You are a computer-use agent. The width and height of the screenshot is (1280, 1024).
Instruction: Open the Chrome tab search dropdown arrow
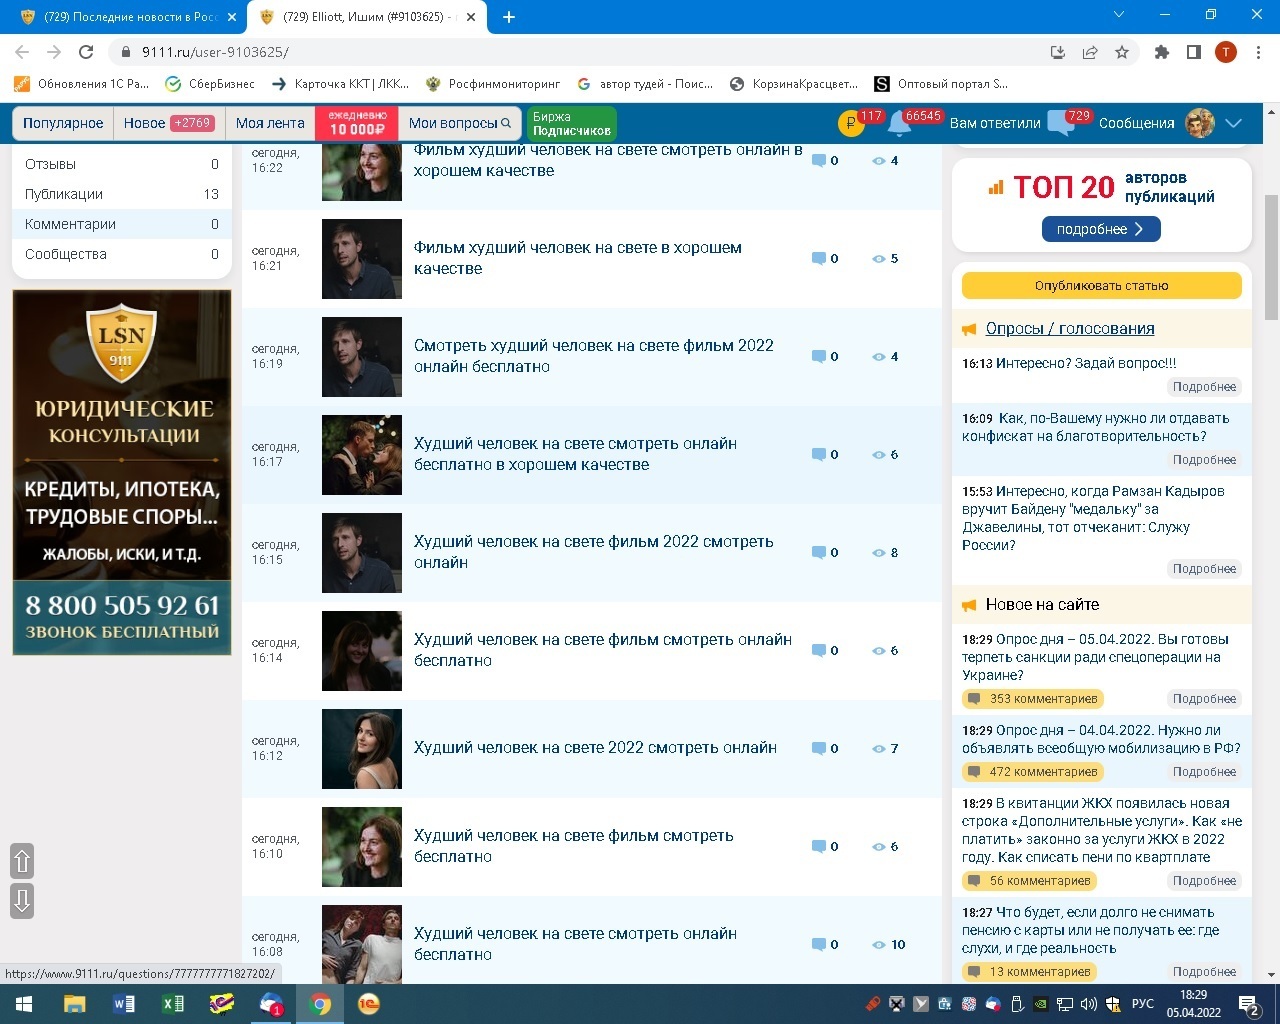[1119, 15]
